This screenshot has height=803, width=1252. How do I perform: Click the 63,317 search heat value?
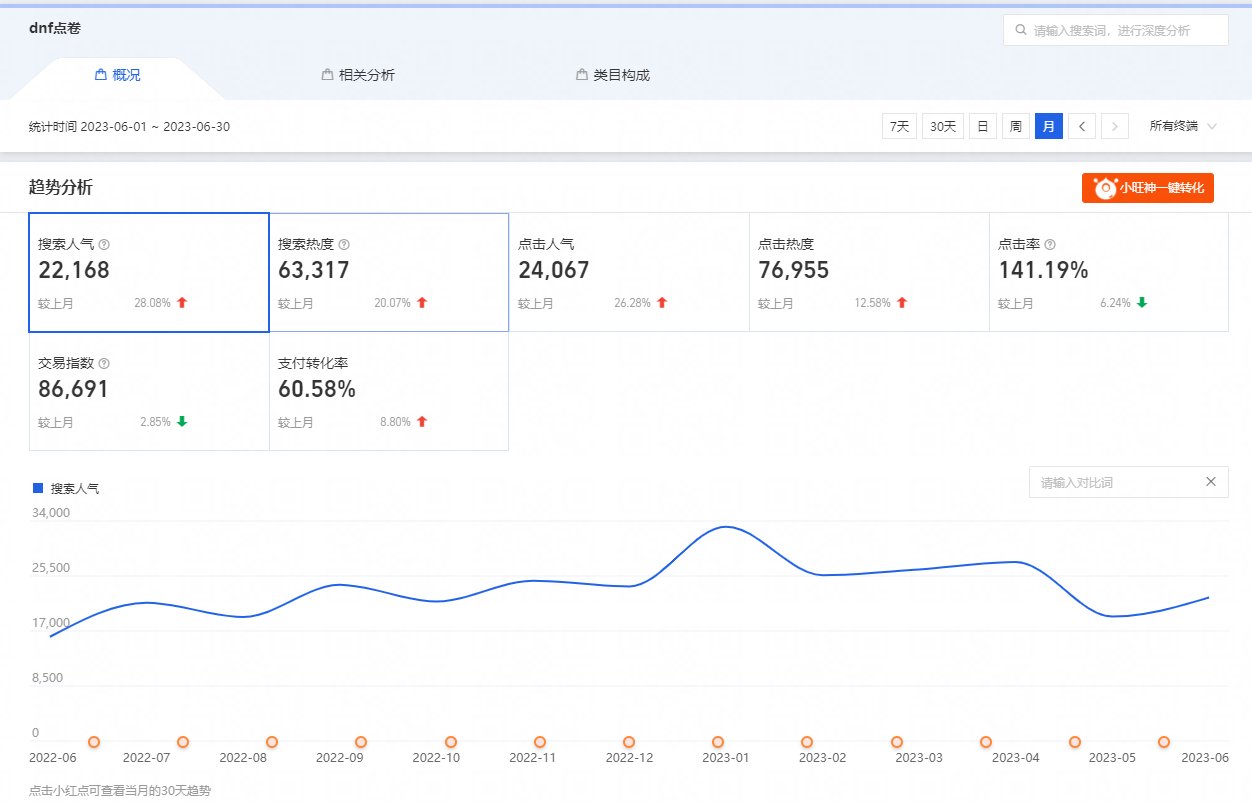point(314,270)
